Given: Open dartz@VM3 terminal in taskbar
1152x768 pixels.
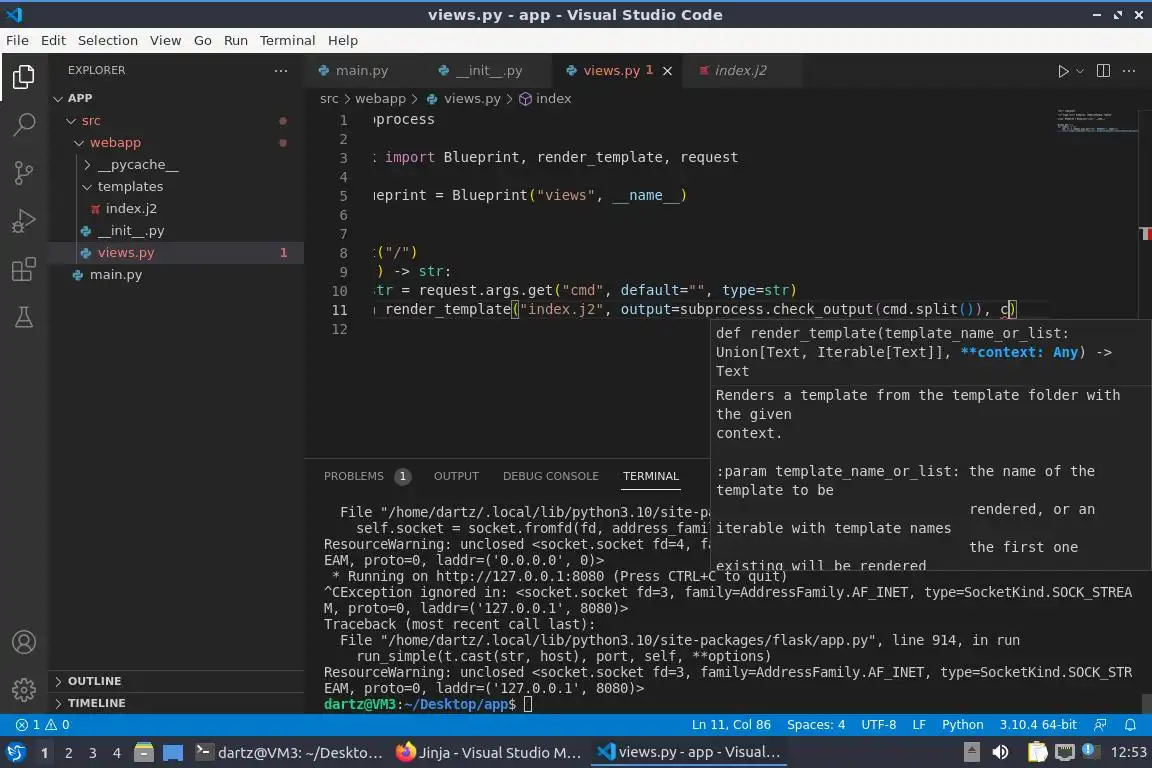Looking at the screenshot, I should pyautogui.click(x=289, y=753).
